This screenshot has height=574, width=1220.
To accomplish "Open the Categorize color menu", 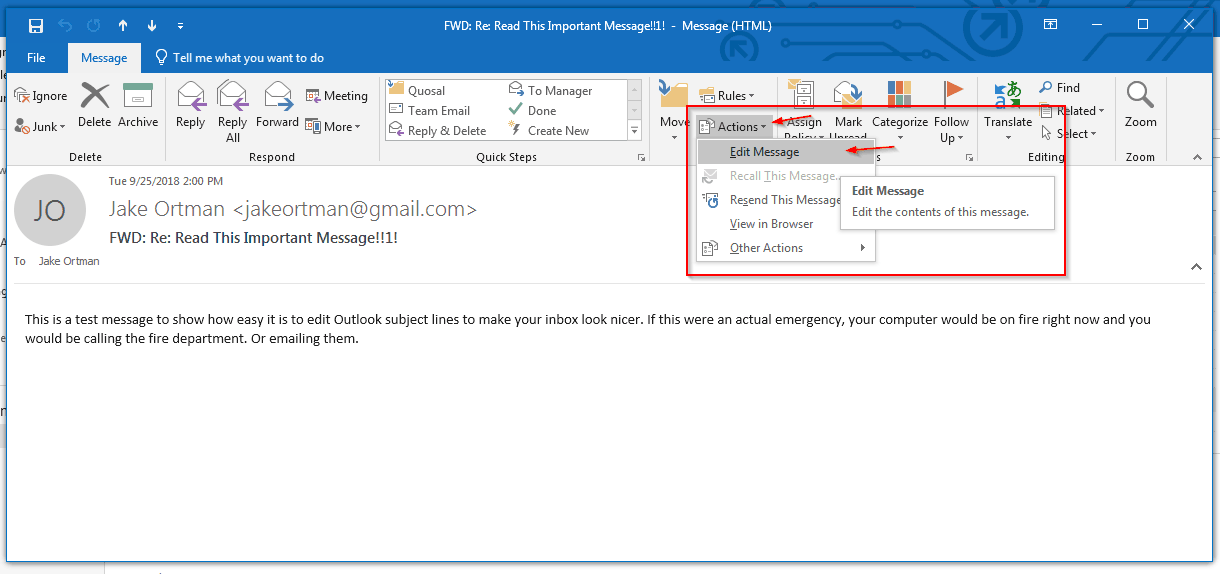I will point(900,106).
